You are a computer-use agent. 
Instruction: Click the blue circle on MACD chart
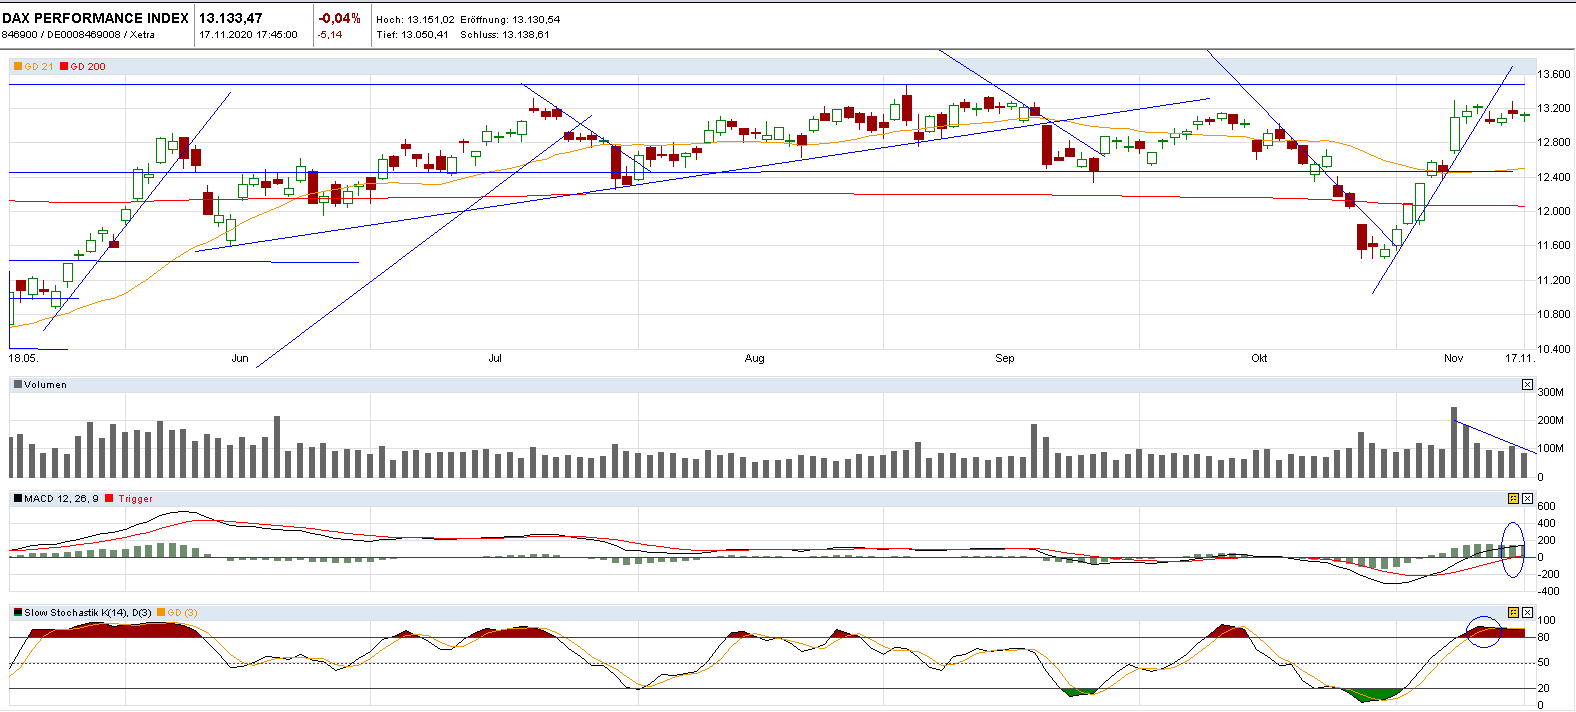pos(1513,549)
